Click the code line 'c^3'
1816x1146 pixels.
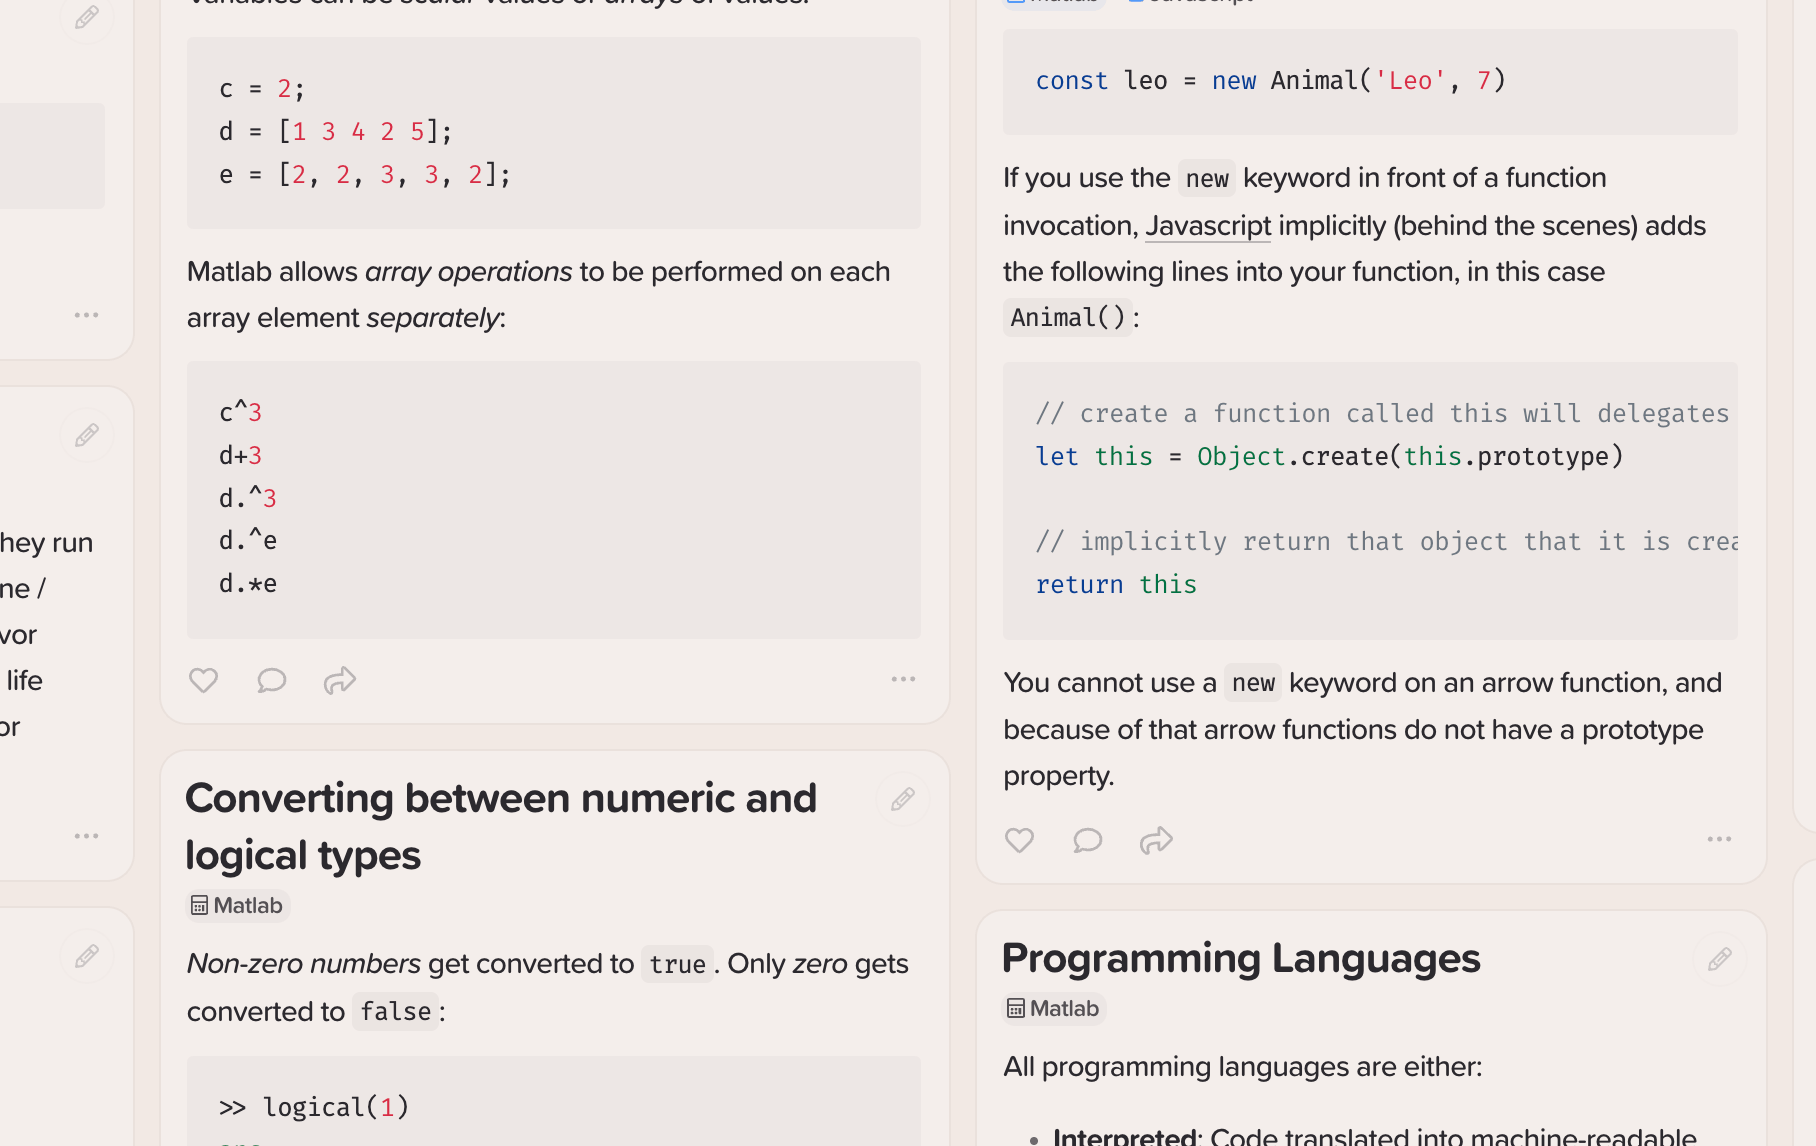point(240,412)
